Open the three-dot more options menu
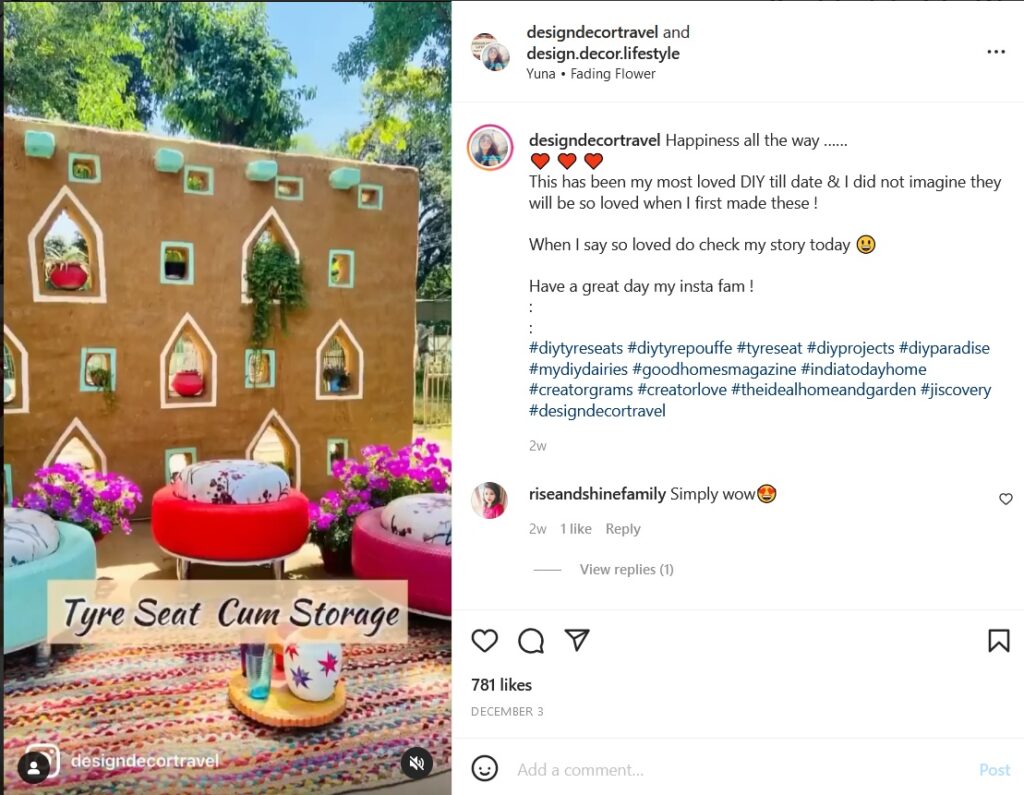The height and width of the screenshot is (795, 1024). [x=996, y=52]
